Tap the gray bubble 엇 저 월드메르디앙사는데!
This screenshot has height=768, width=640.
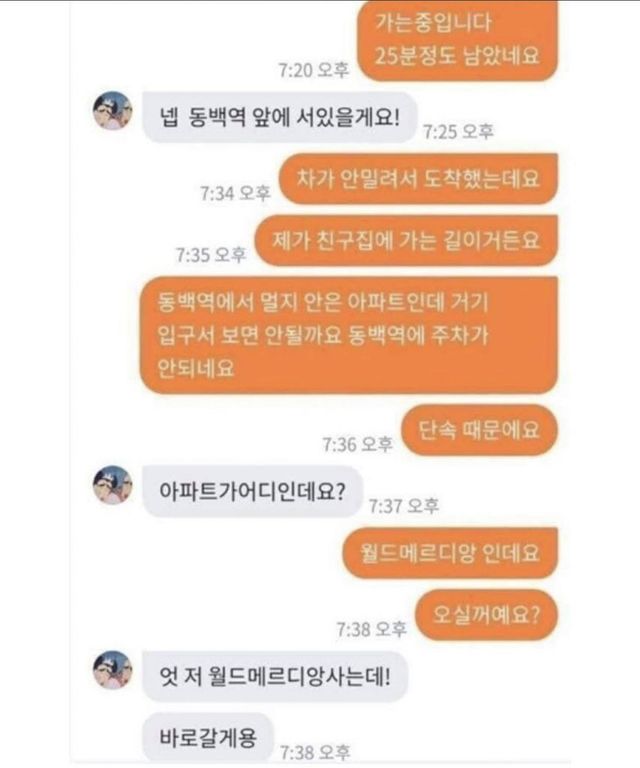coord(275,677)
